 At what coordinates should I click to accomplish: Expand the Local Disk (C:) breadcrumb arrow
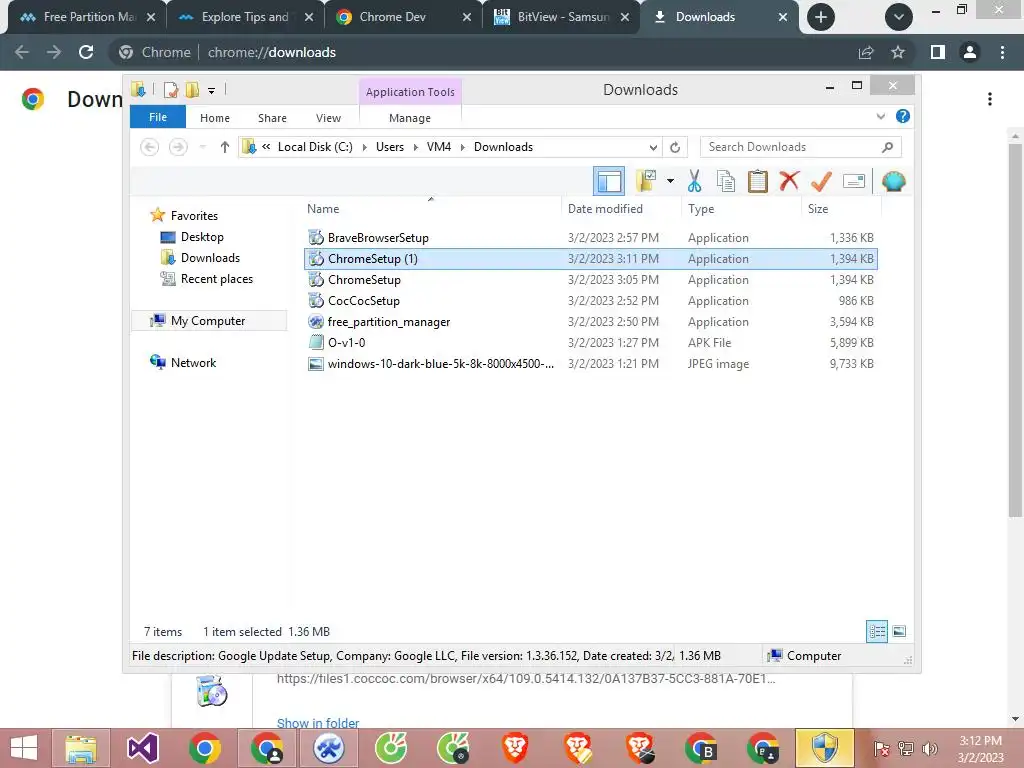click(x=364, y=148)
